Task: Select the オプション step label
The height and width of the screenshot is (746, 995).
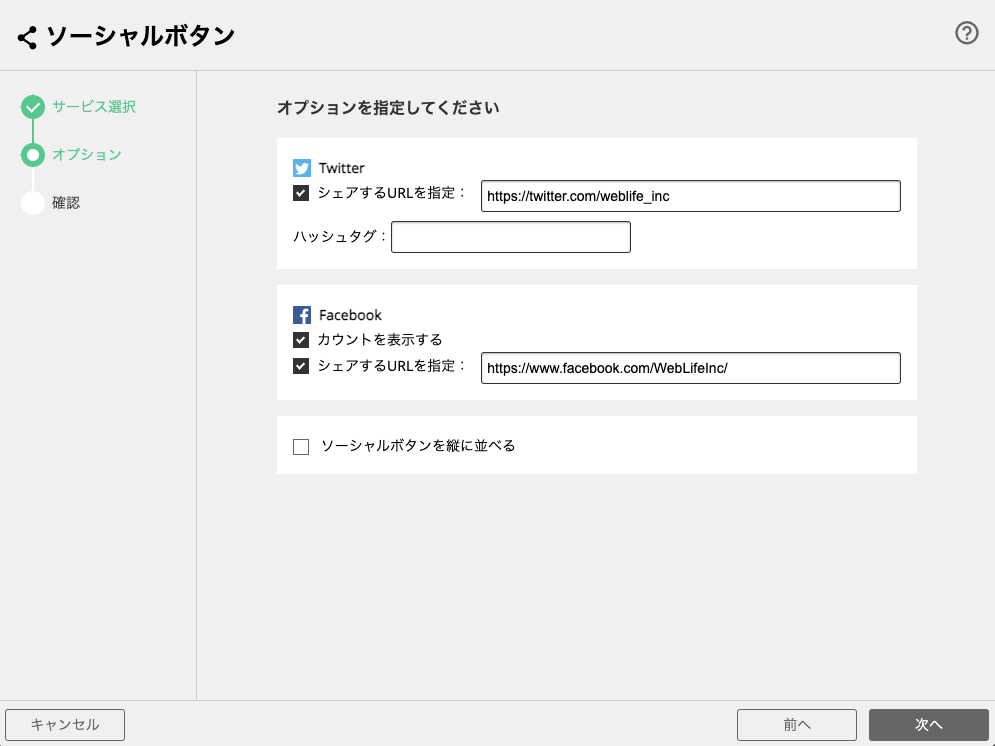Action: point(87,155)
